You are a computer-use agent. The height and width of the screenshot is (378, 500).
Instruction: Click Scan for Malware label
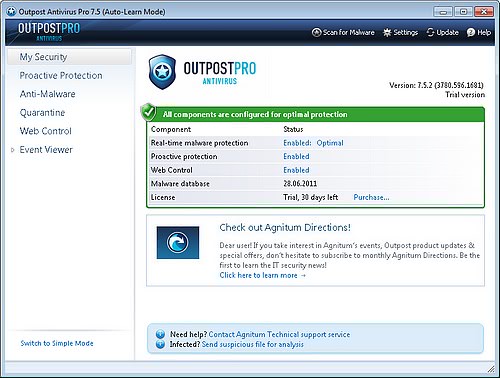pos(348,32)
